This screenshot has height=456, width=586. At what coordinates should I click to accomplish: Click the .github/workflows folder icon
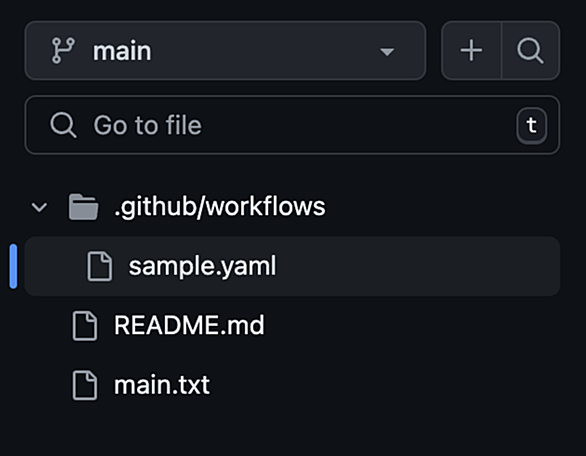pos(83,207)
